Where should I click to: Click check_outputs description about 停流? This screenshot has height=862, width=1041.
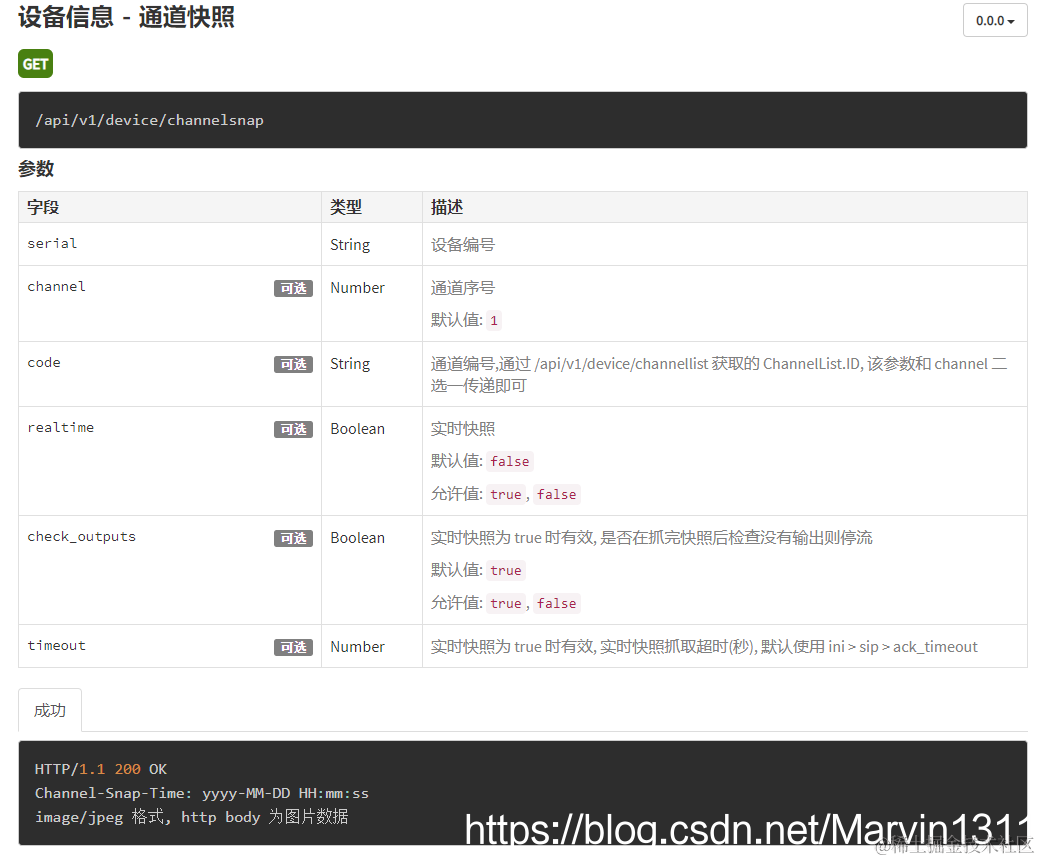(651, 538)
